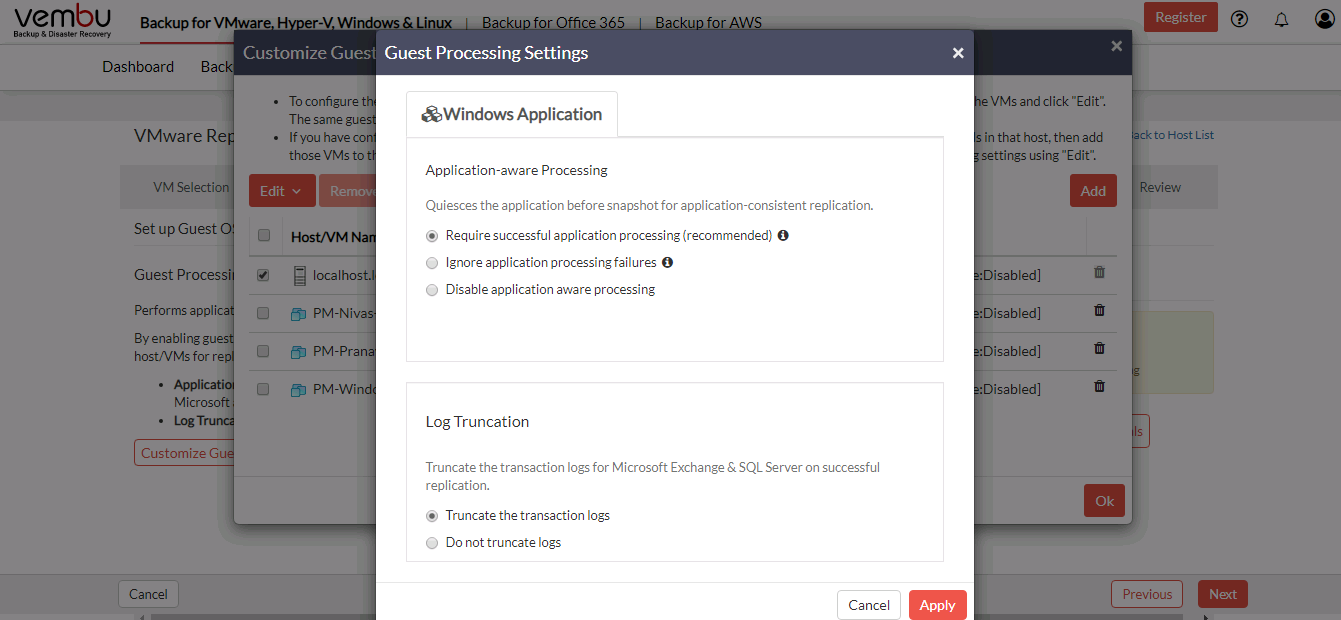The height and width of the screenshot is (620, 1341).
Task: Close the Guest Processing Settings dialog
Action: [x=958, y=53]
